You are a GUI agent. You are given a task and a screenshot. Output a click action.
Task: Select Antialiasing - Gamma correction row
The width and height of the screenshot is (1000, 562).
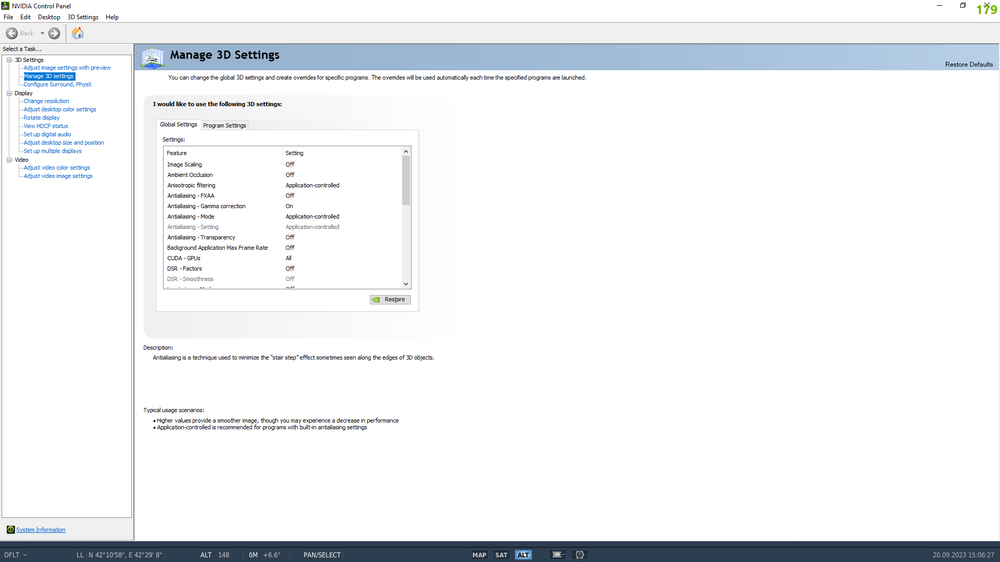(x=283, y=206)
